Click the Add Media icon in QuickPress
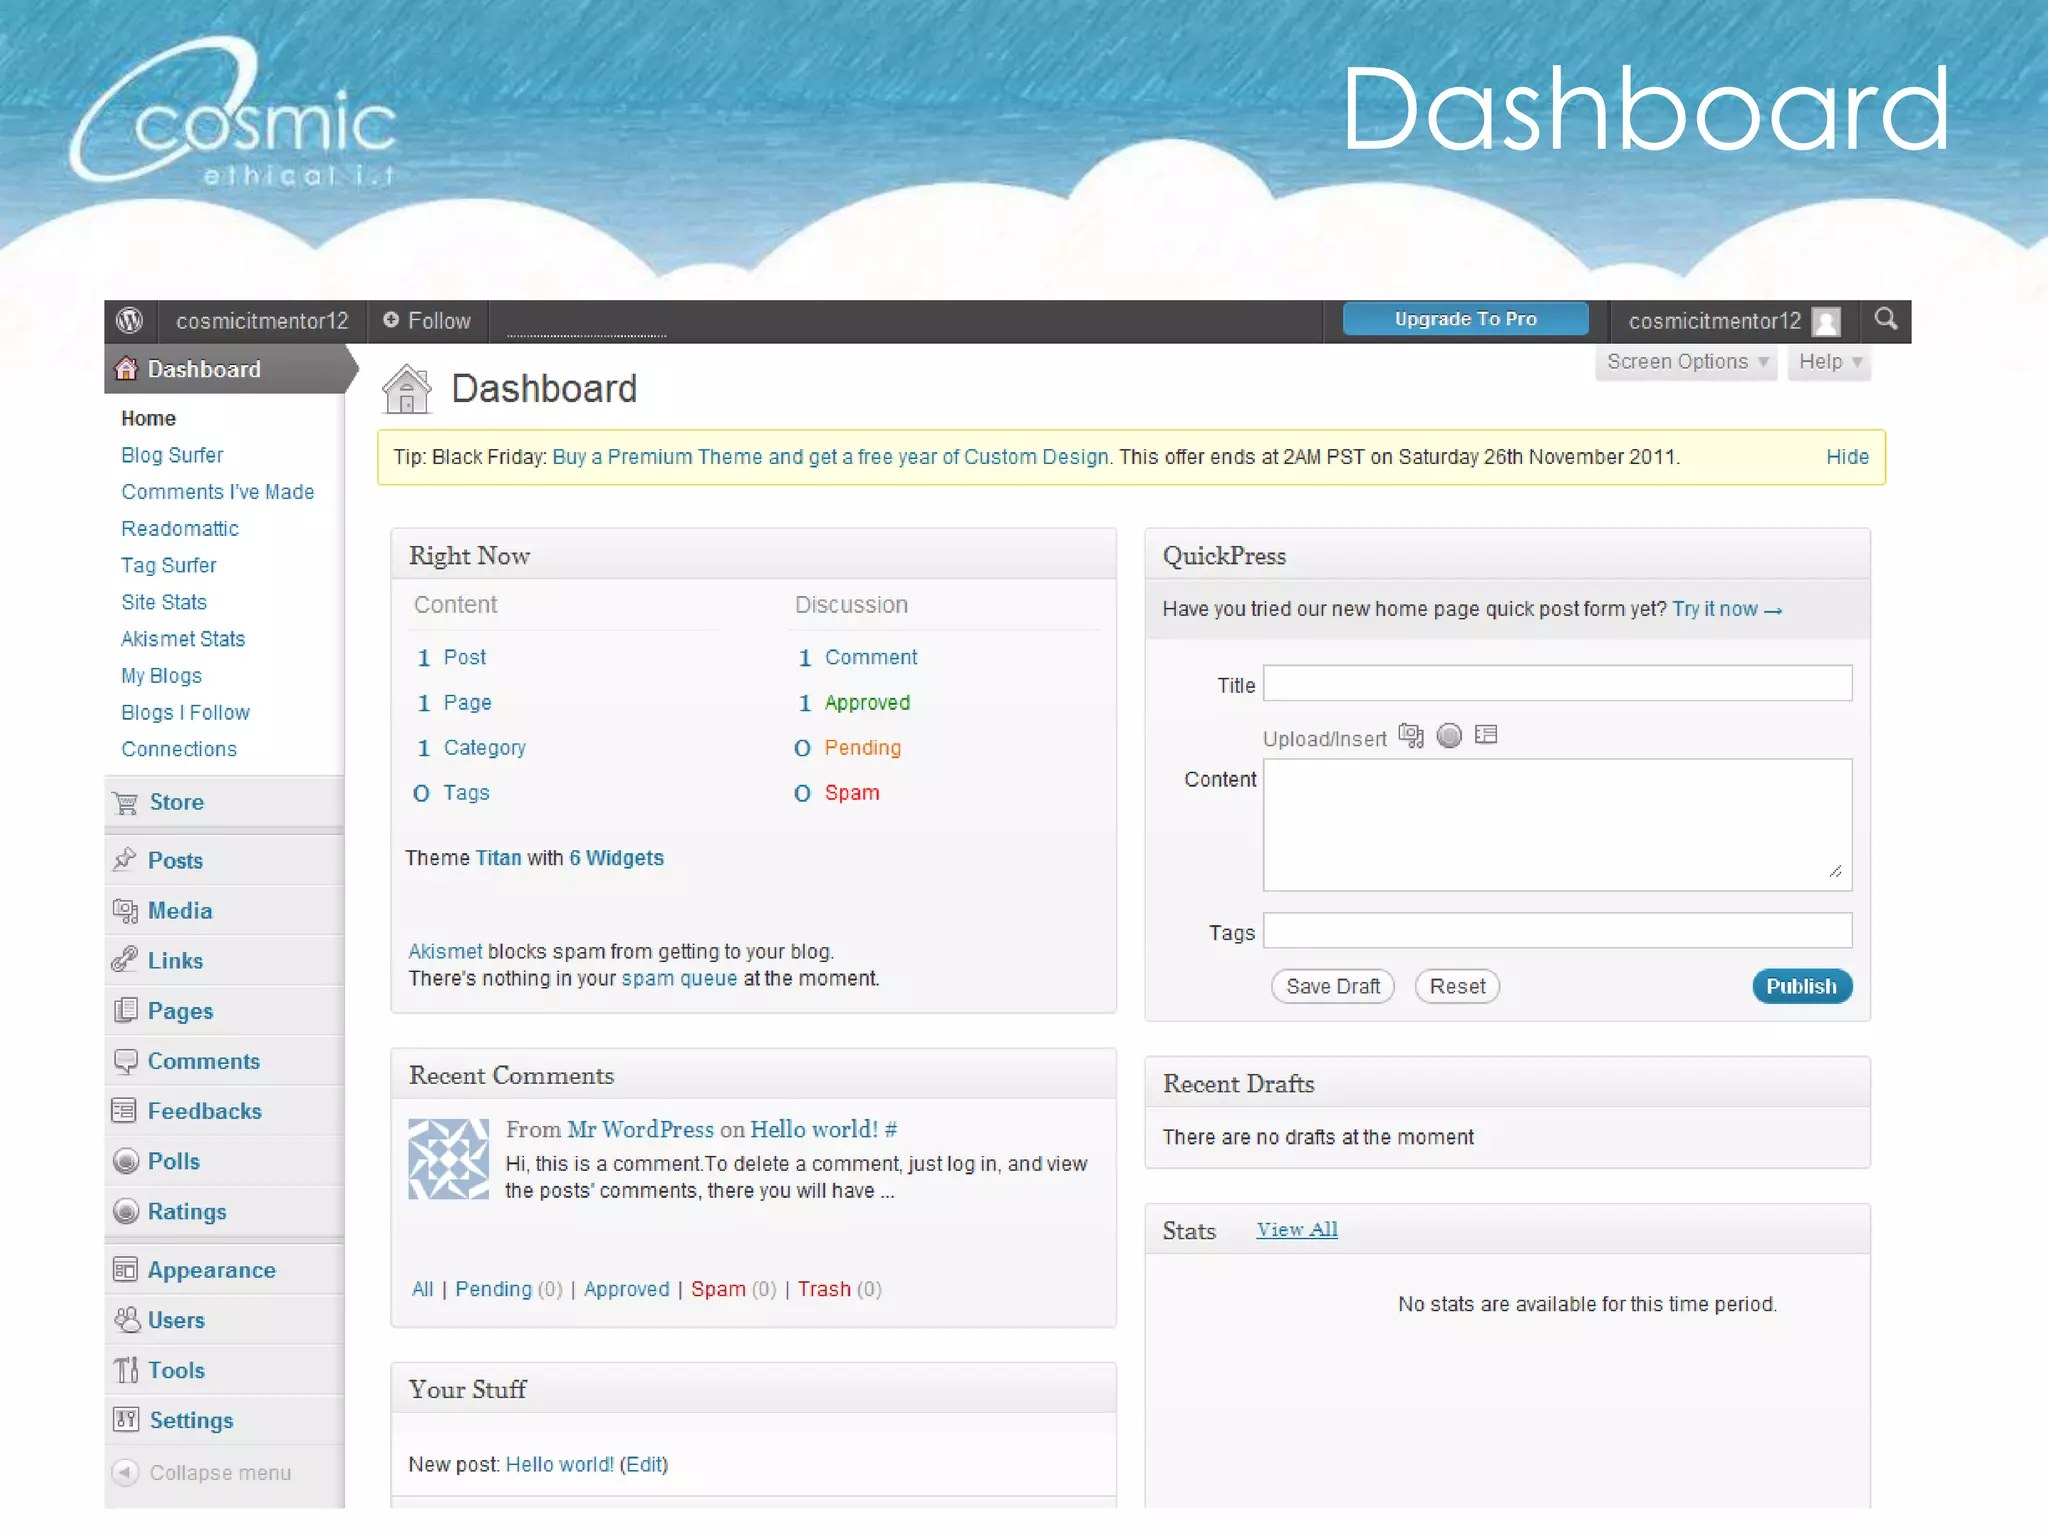 (1411, 736)
